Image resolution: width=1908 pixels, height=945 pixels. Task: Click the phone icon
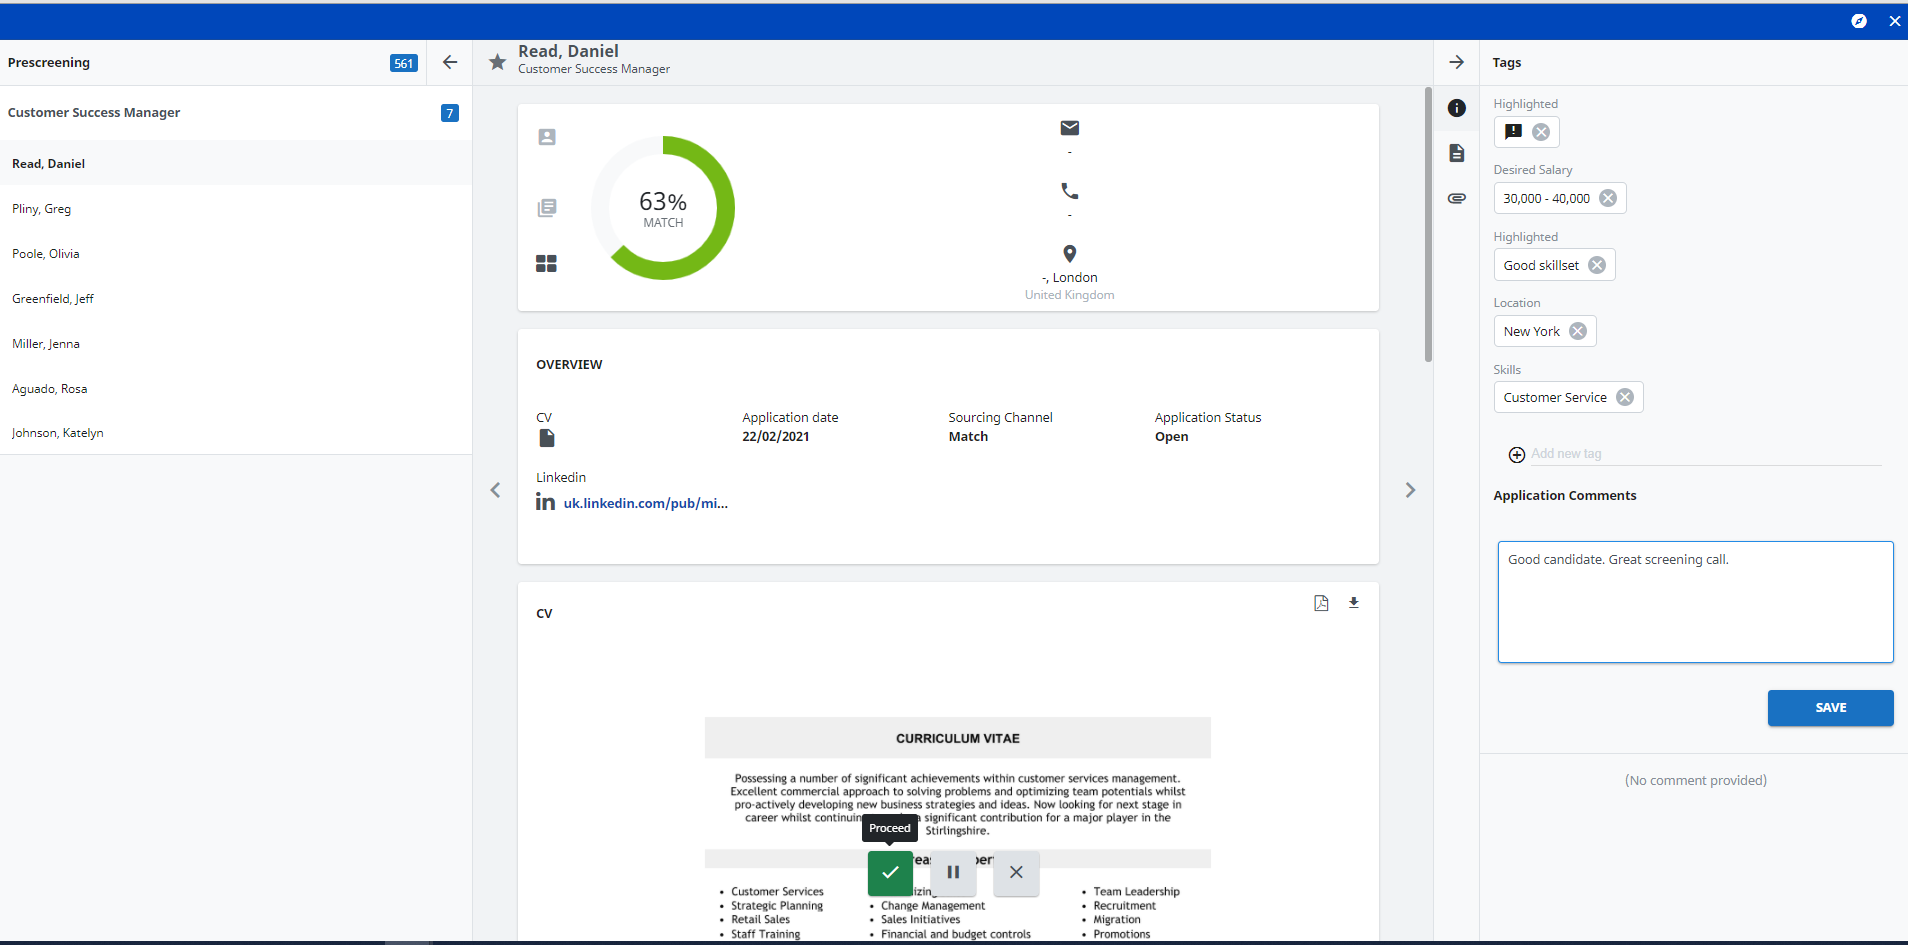(x=1070, y=190)
